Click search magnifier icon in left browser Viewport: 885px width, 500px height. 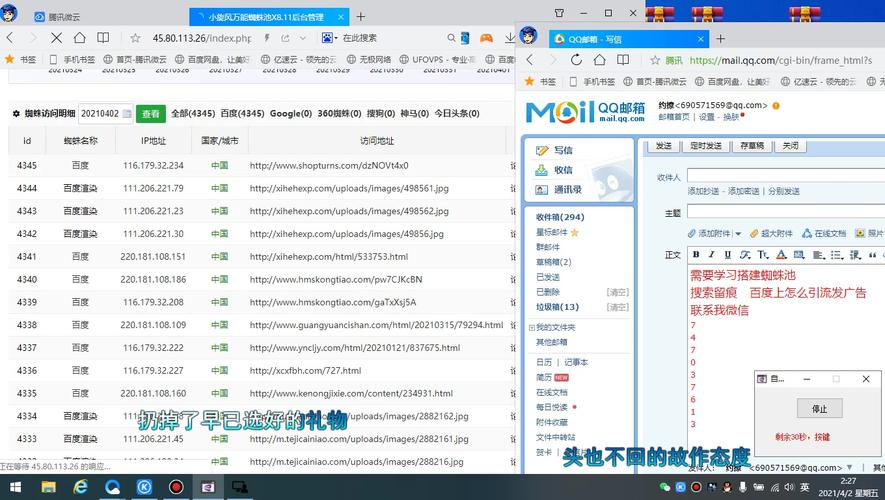[451, 38]
